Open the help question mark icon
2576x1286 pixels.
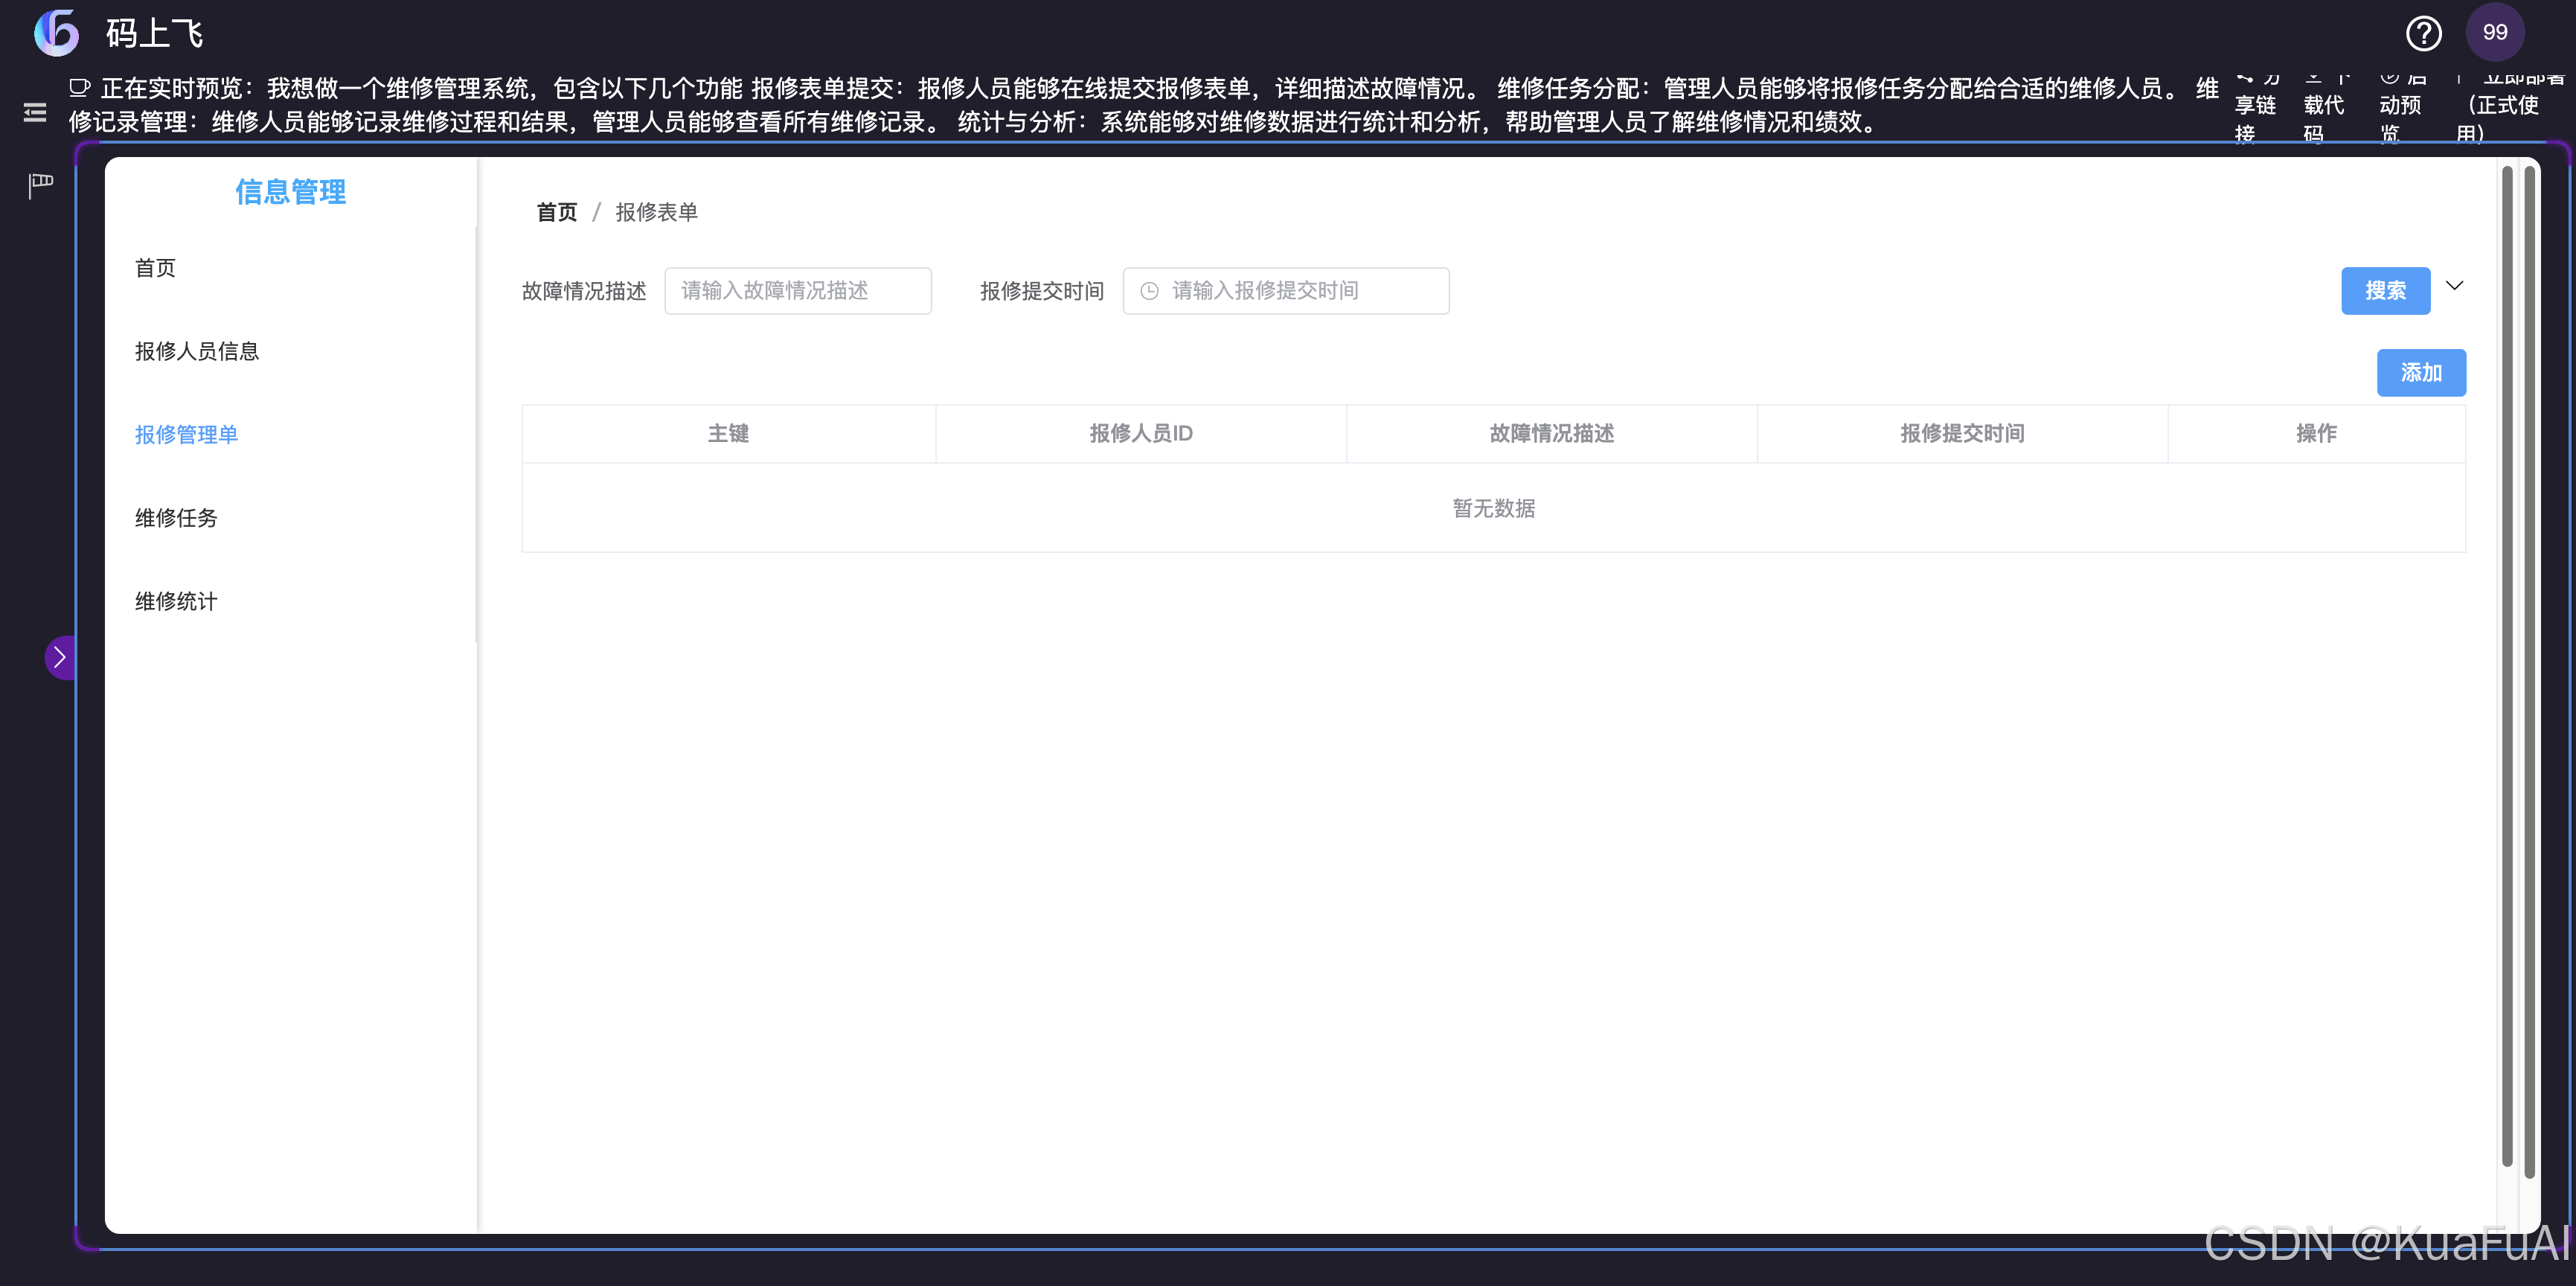2423,33
